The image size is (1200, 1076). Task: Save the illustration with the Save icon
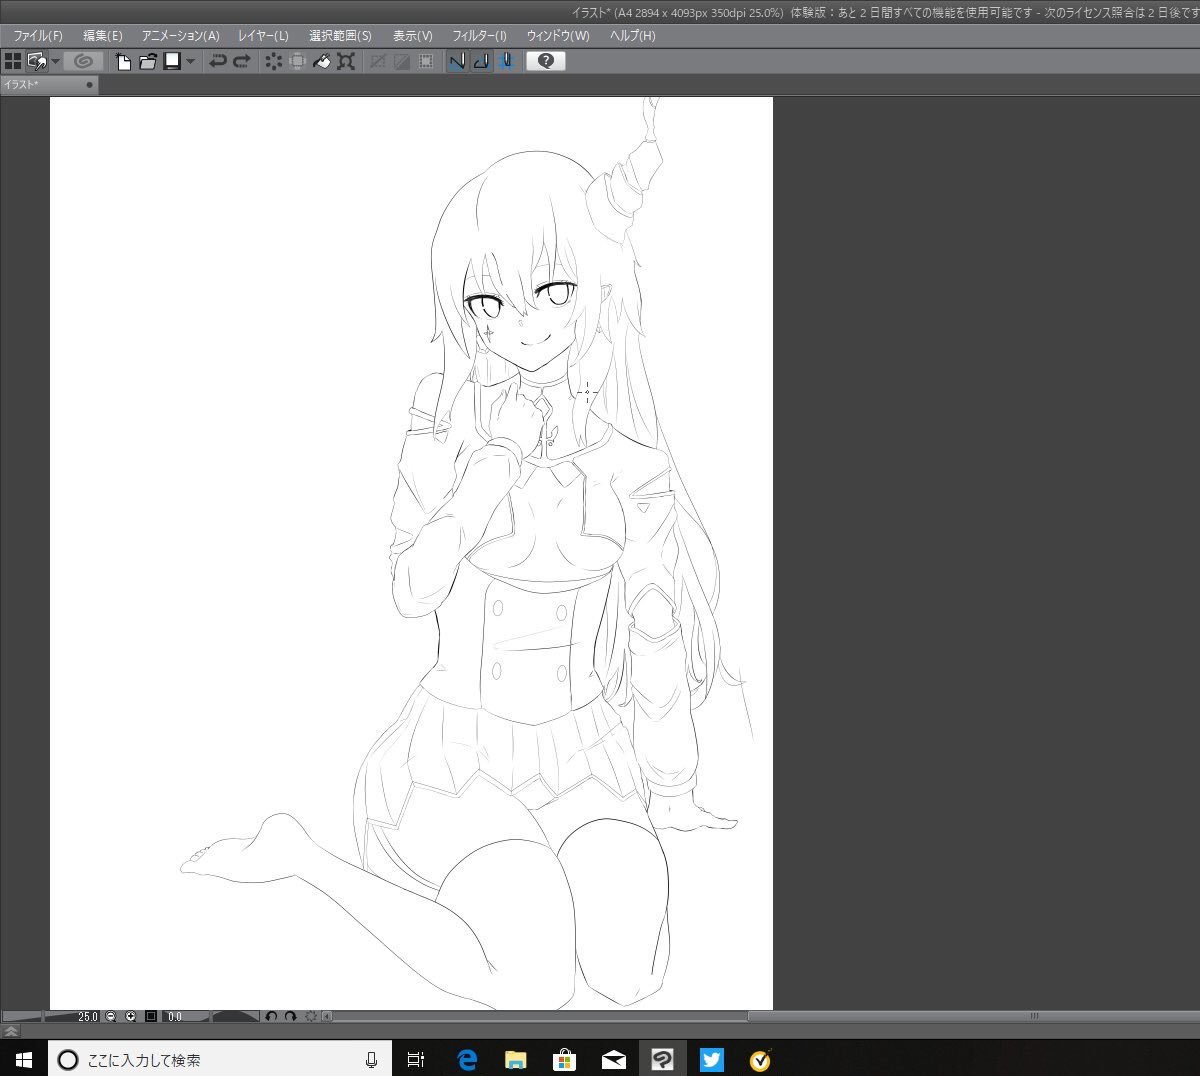click(172, 61)
